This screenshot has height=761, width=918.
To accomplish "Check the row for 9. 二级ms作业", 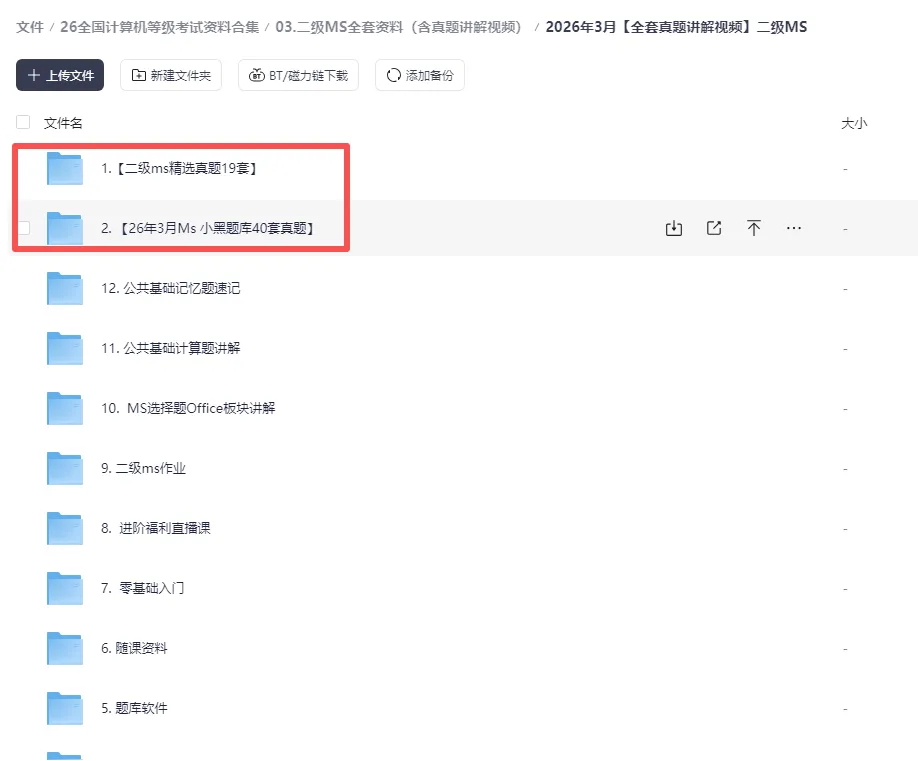I will point(22,468).
